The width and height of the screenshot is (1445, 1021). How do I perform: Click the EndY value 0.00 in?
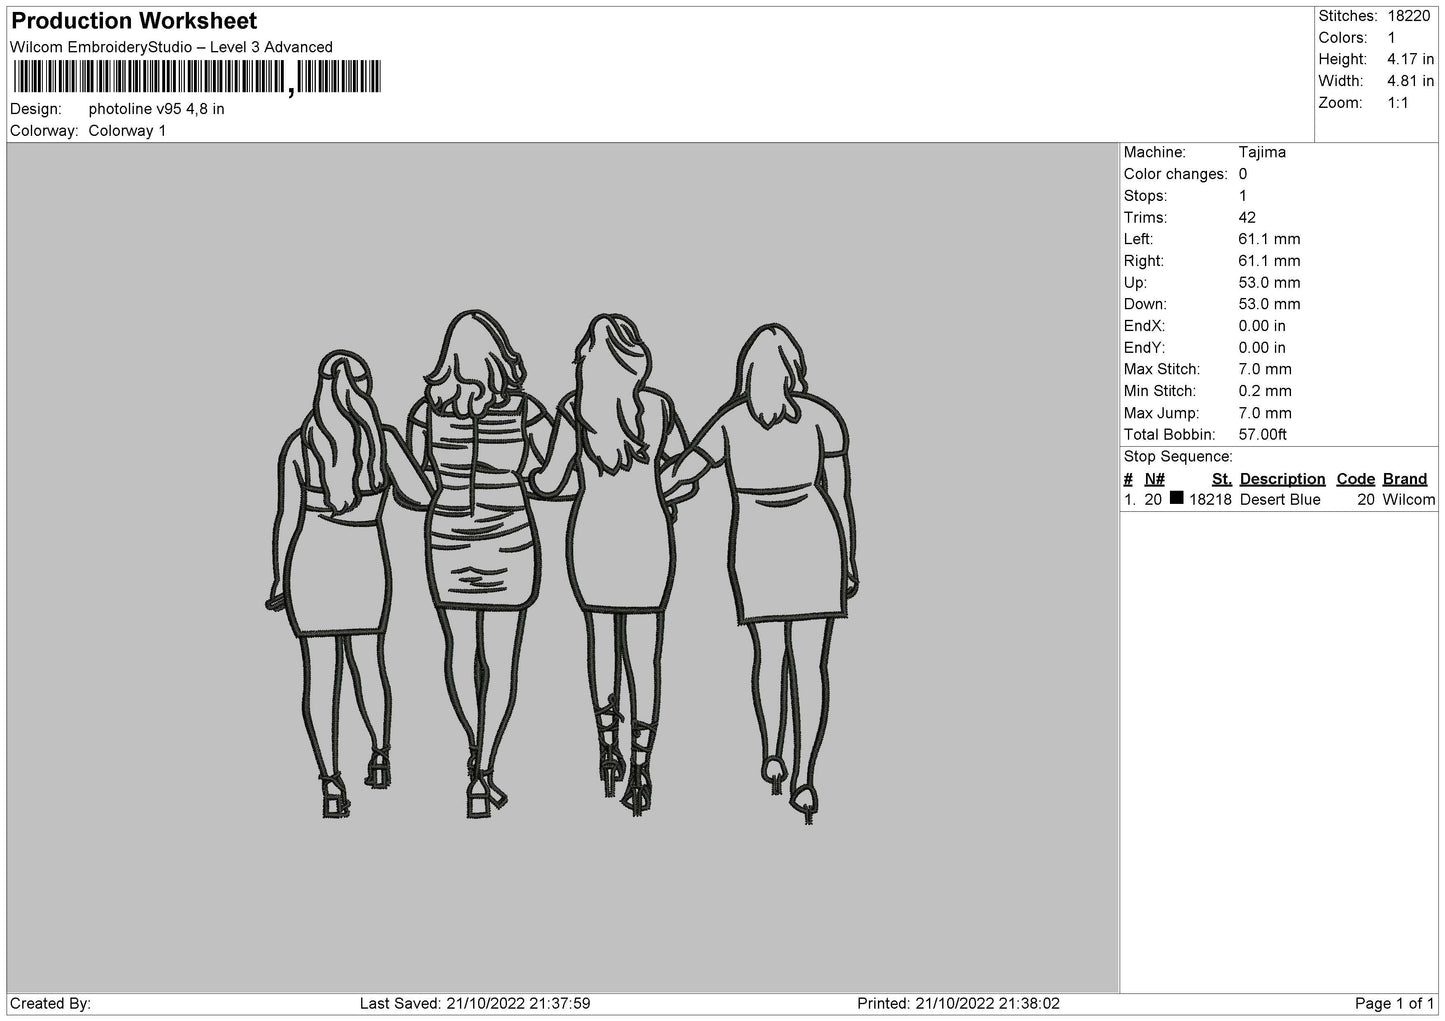1262,348
